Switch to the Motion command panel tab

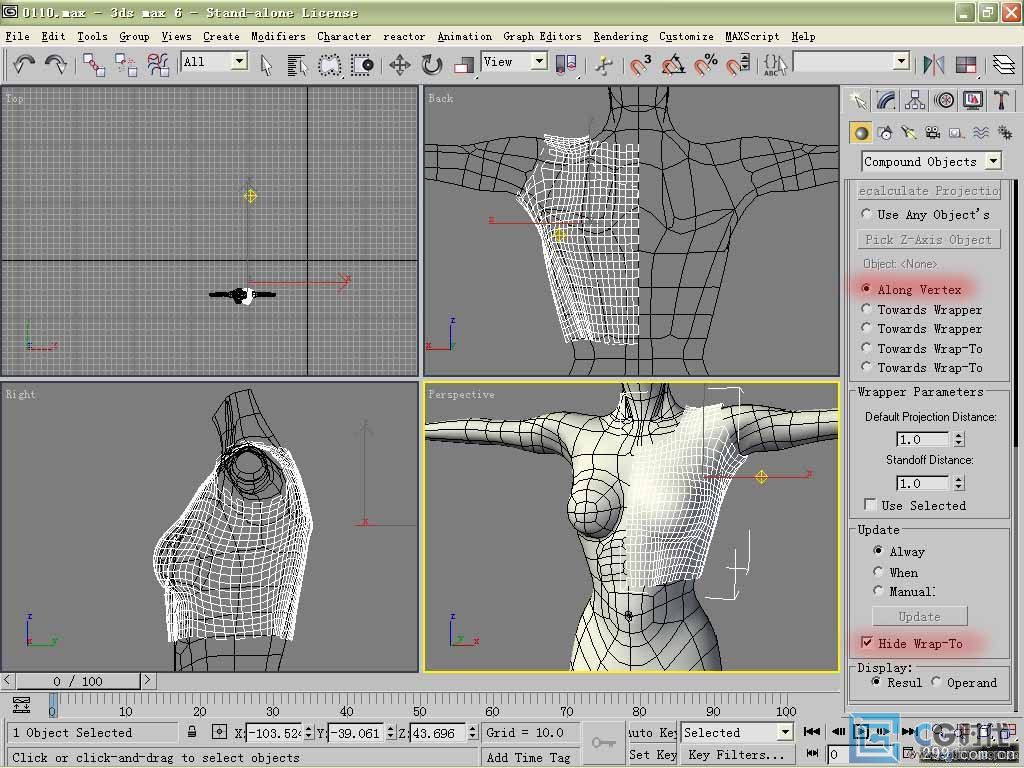pyautogui.click(x=944, y=100)
